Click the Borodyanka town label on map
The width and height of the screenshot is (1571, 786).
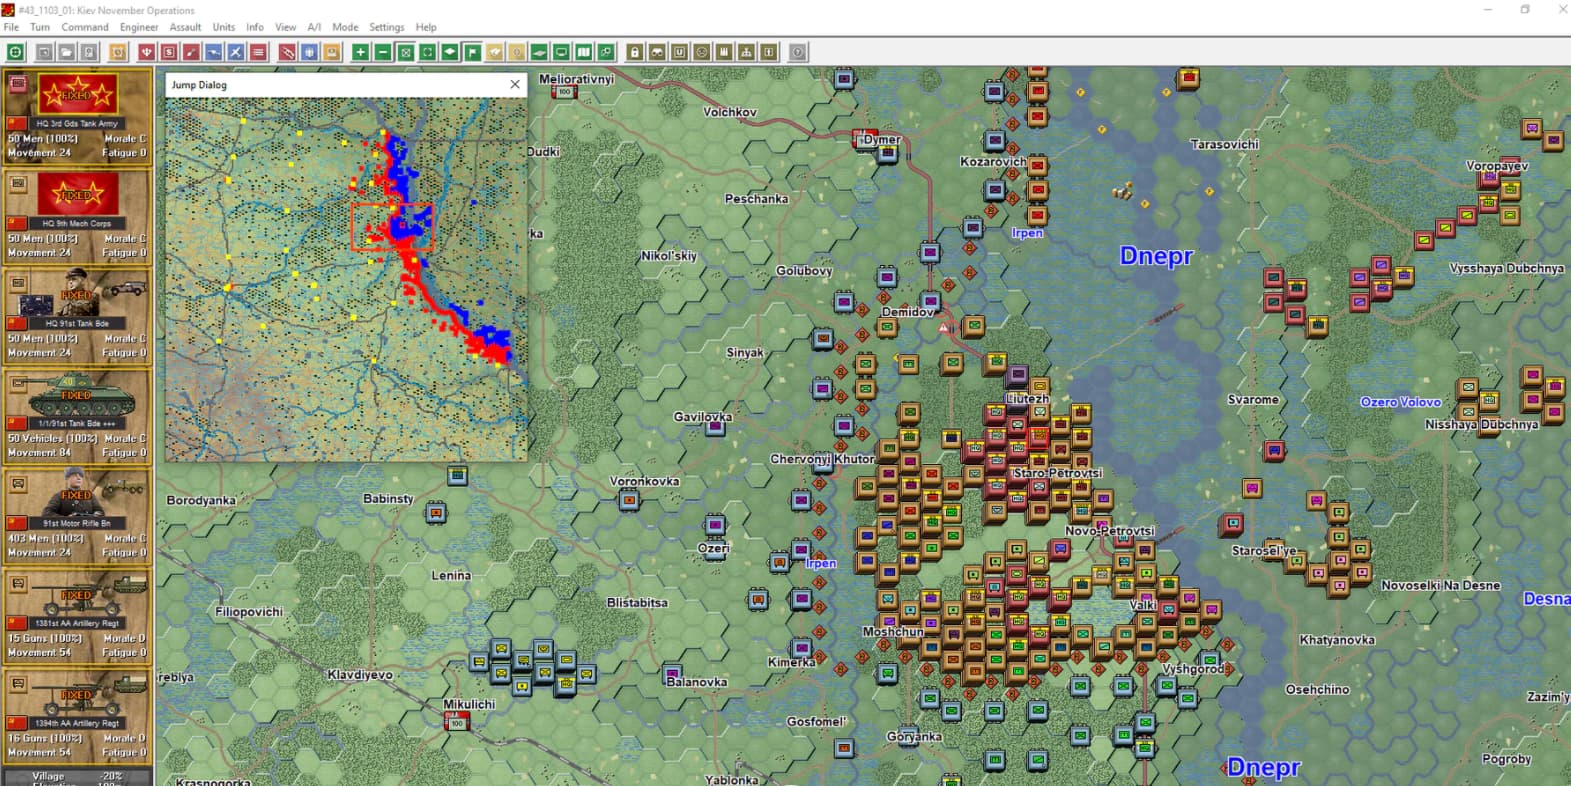coord(201,500)
